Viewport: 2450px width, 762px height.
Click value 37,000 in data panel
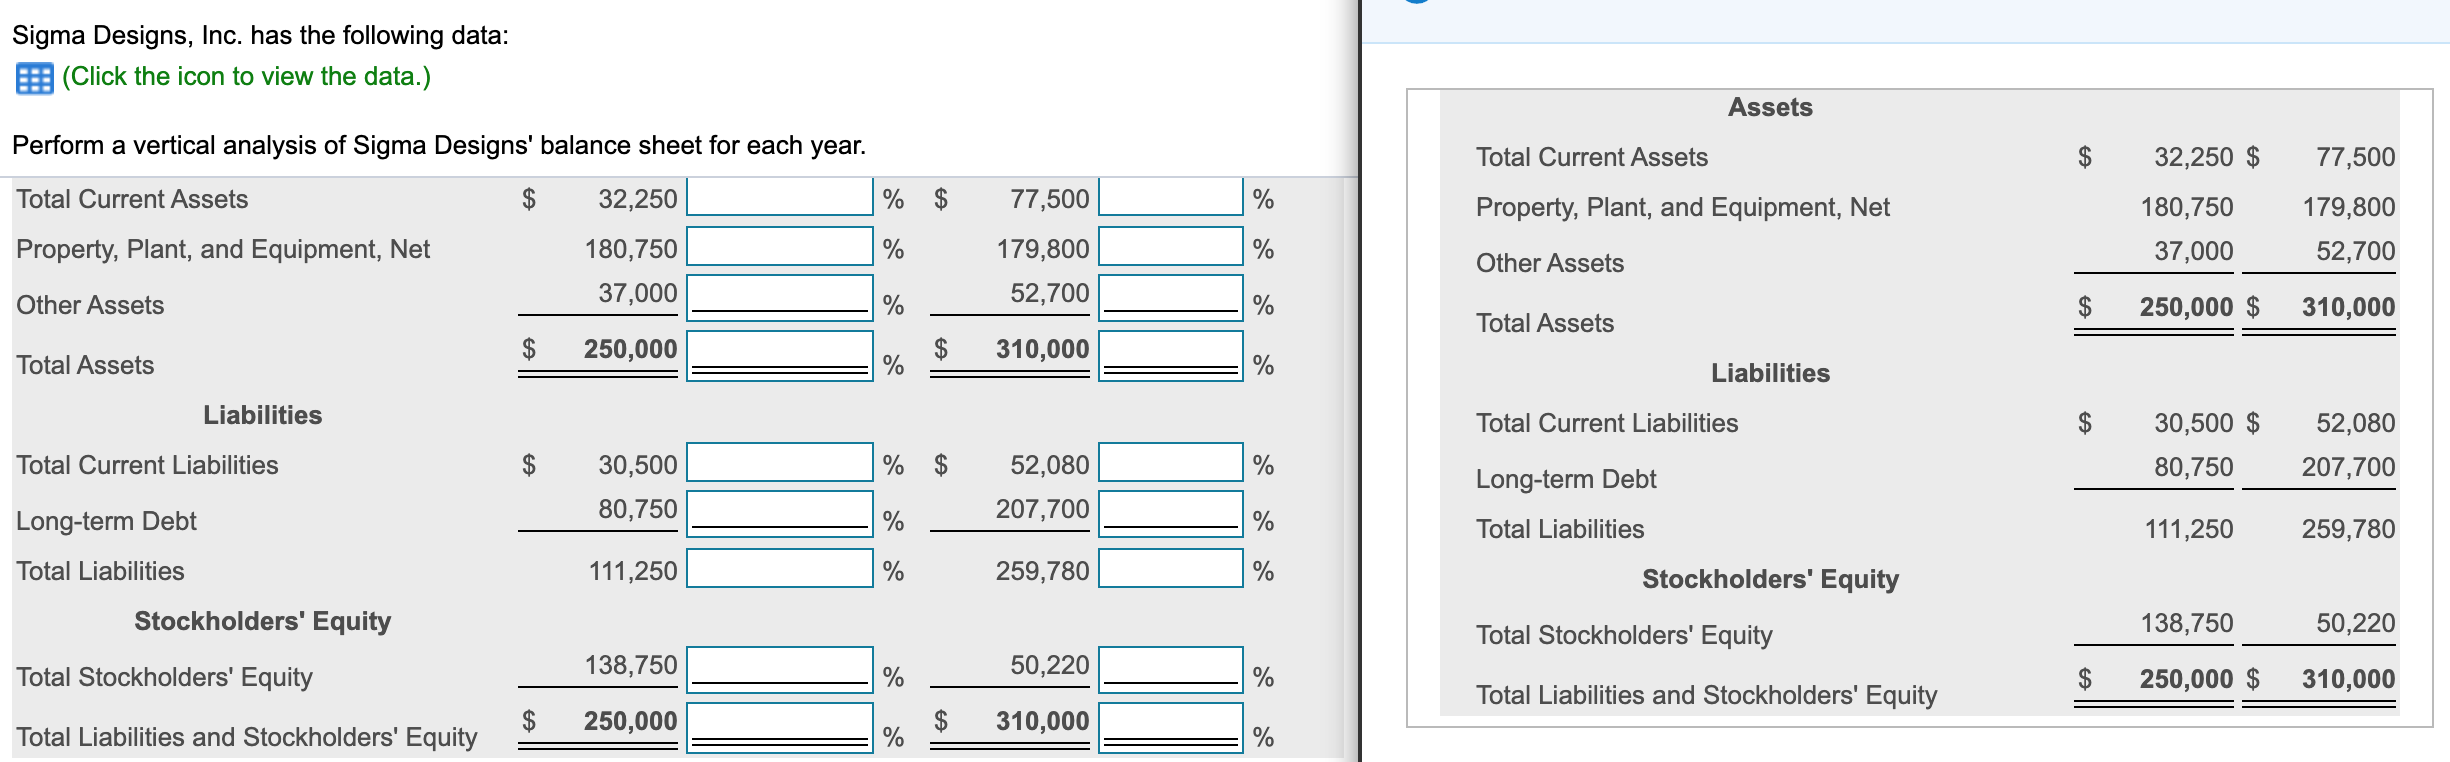pyautogui.click(x=2193, y=251)
